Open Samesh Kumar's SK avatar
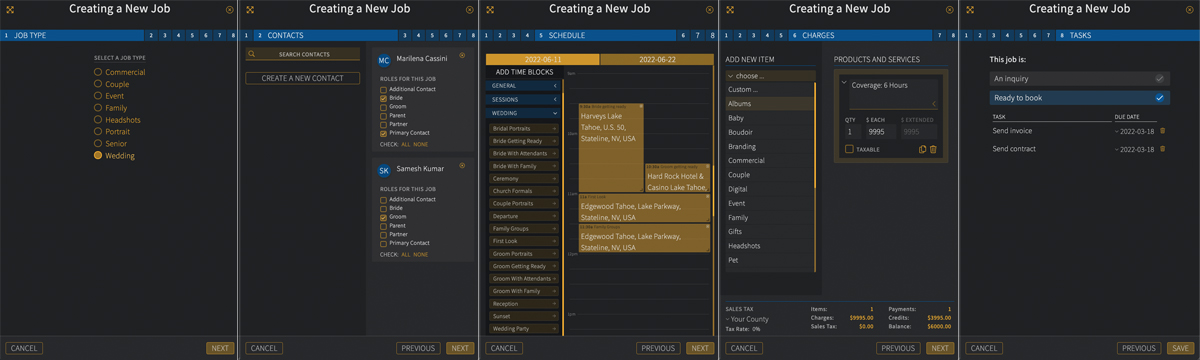Viewport: 1200px width, 360px height. click(x=384, y=170)
